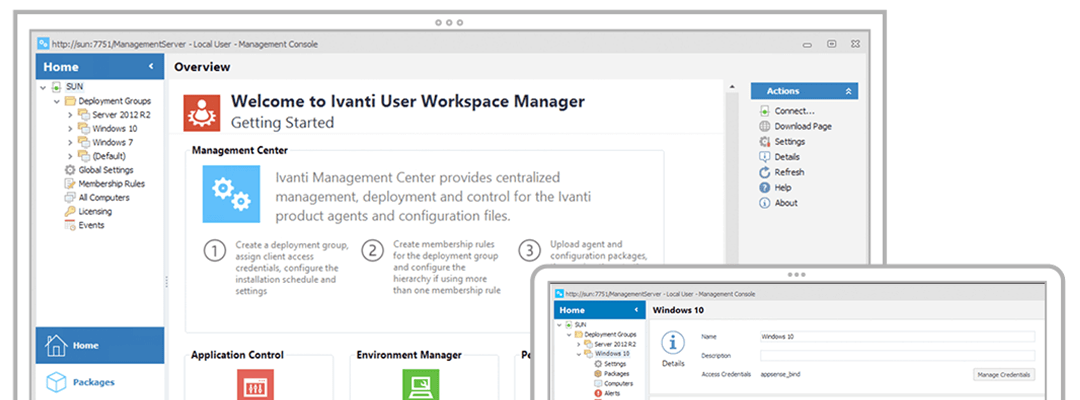Collapse the Home pane in the Overview window
The image size is (1080, 400).
(151, 67)
